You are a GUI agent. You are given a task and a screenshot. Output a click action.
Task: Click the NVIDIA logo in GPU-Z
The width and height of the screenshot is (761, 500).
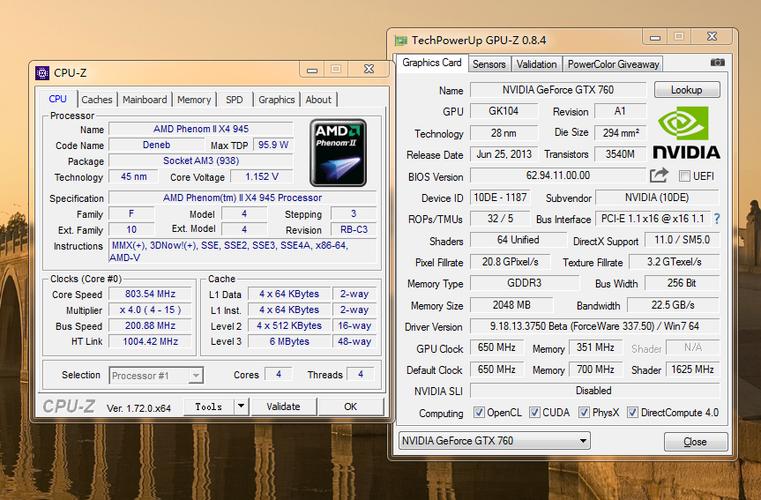point(686,132)
